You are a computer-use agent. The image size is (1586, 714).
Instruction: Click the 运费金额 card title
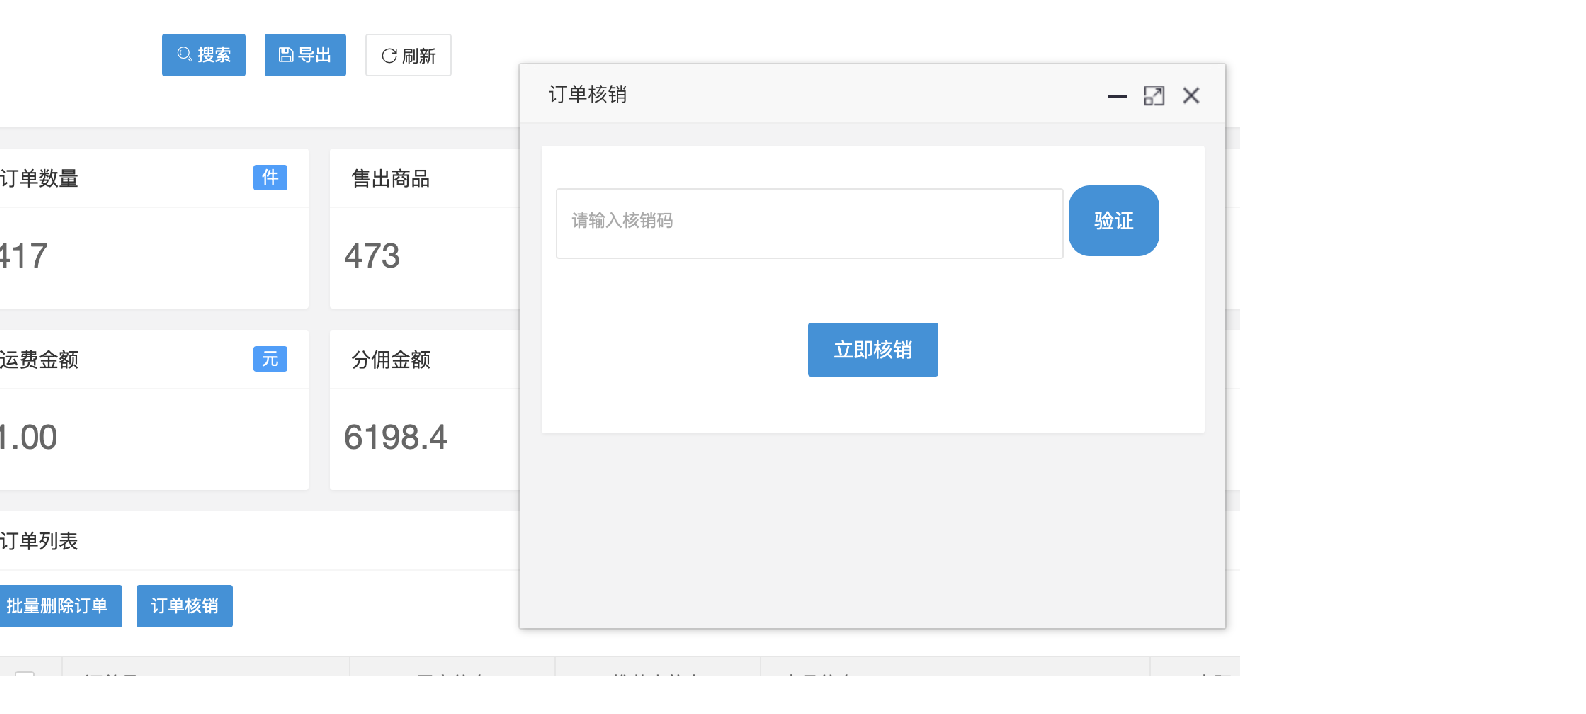coord(39,360)
